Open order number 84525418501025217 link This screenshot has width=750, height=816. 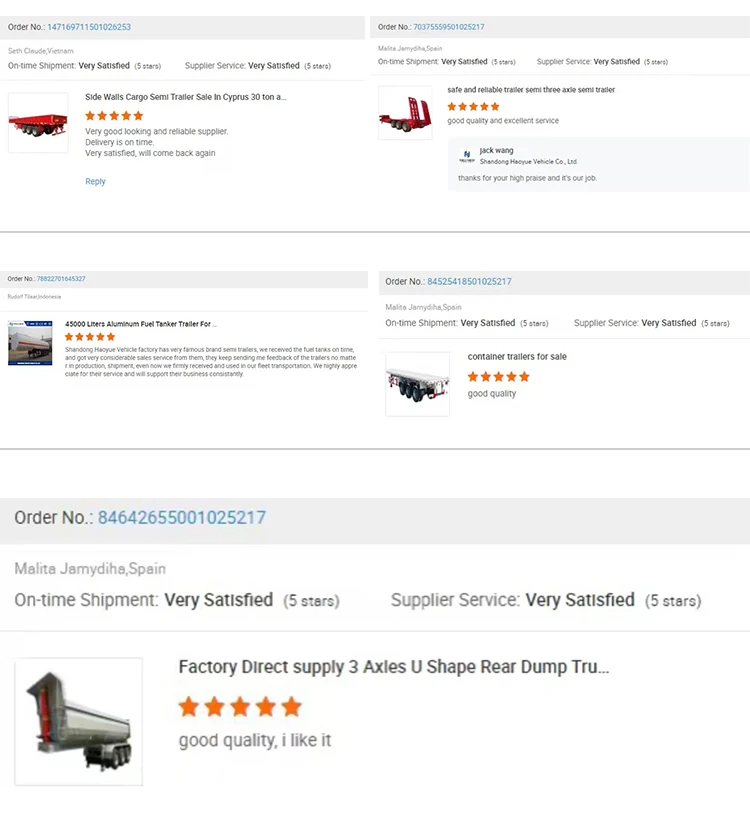469,282
